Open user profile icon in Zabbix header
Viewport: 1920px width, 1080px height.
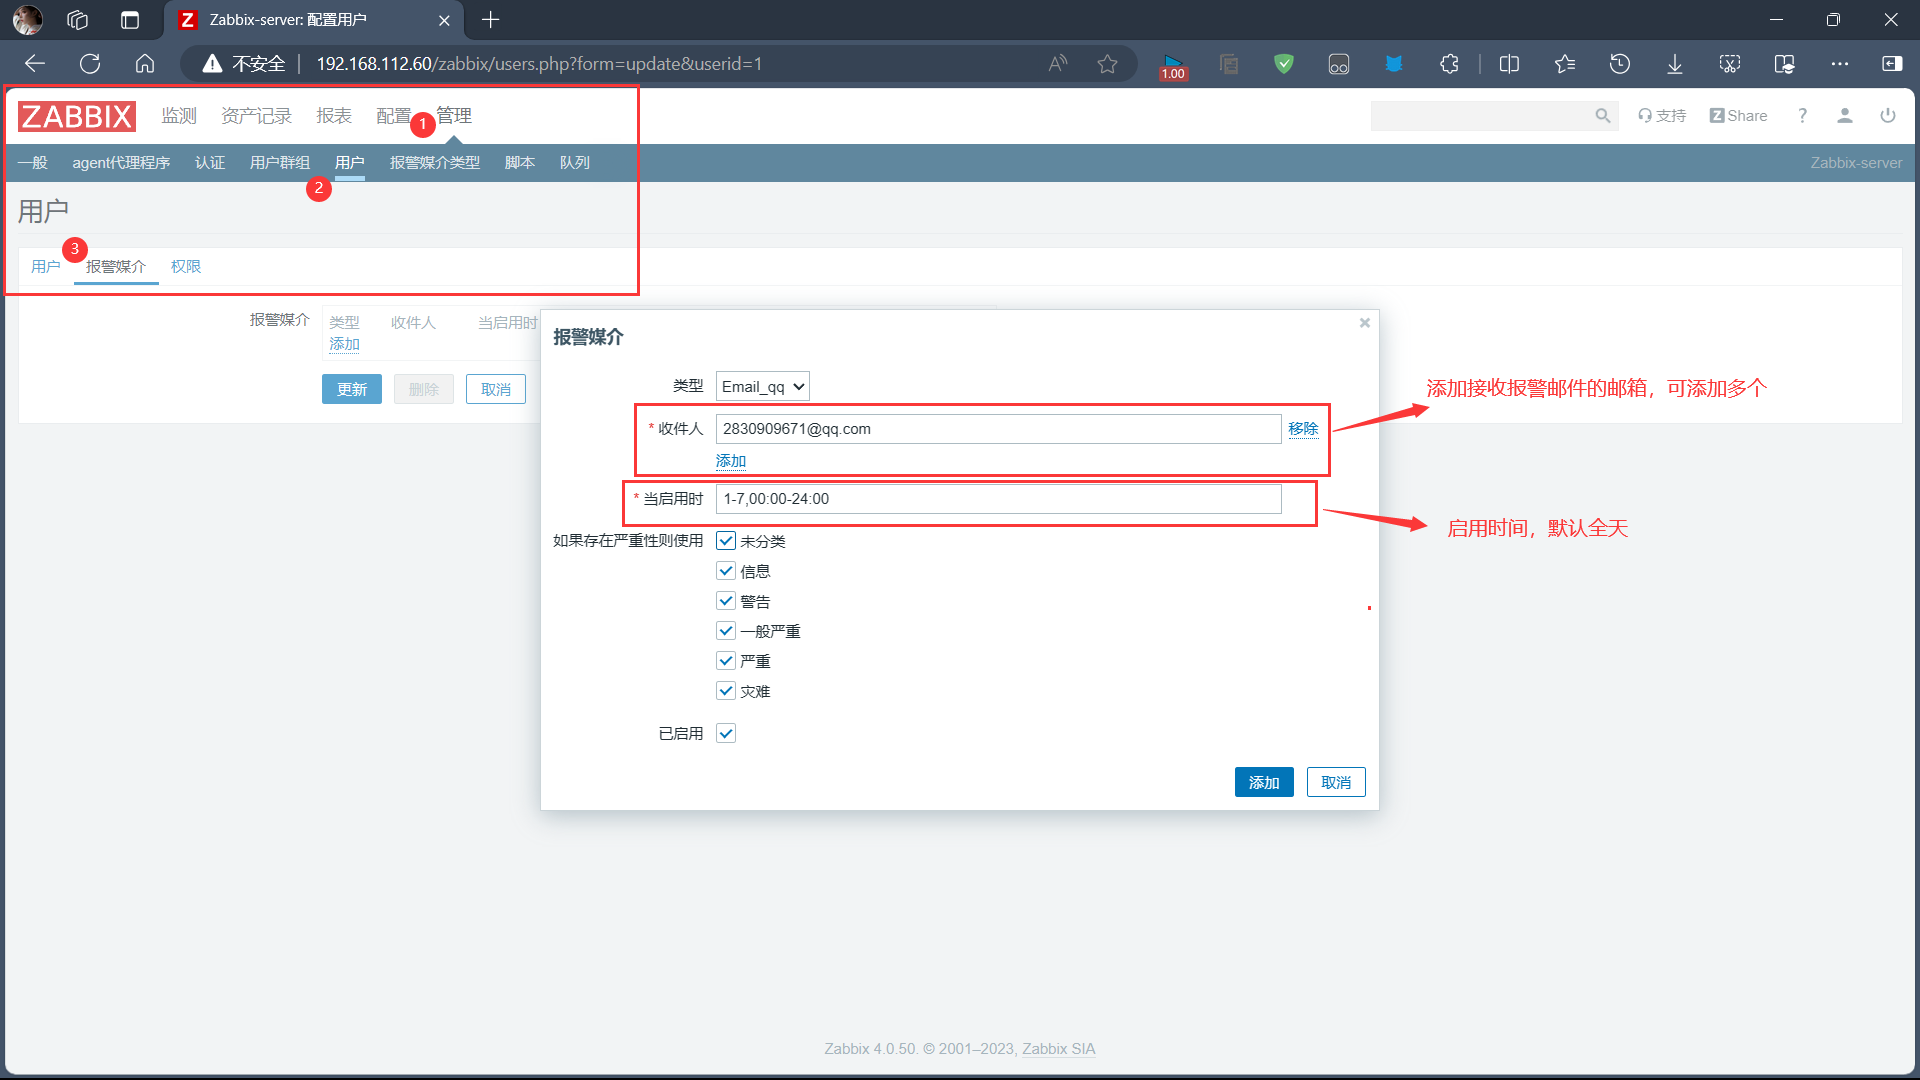click(x=1845, y=116)
